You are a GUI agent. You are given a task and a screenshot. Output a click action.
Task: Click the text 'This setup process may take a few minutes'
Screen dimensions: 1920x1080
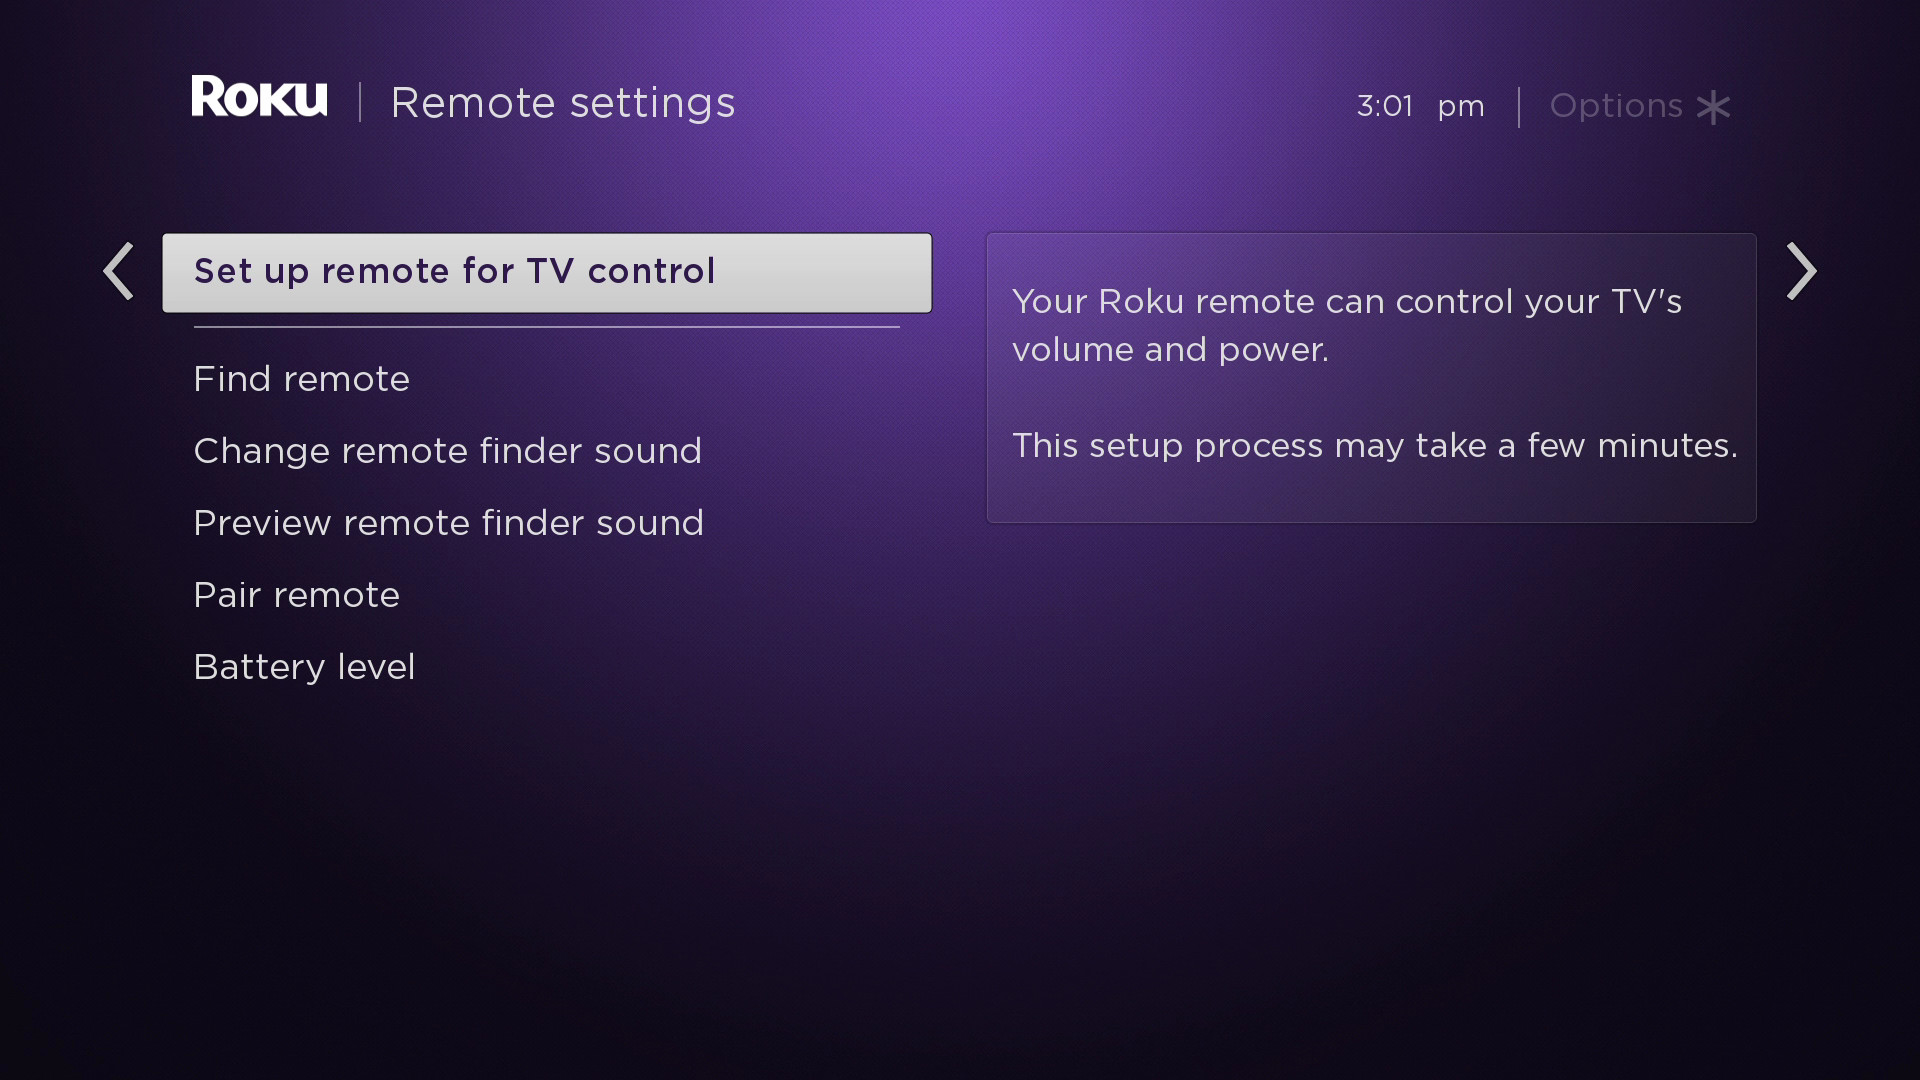(1375, 446)
